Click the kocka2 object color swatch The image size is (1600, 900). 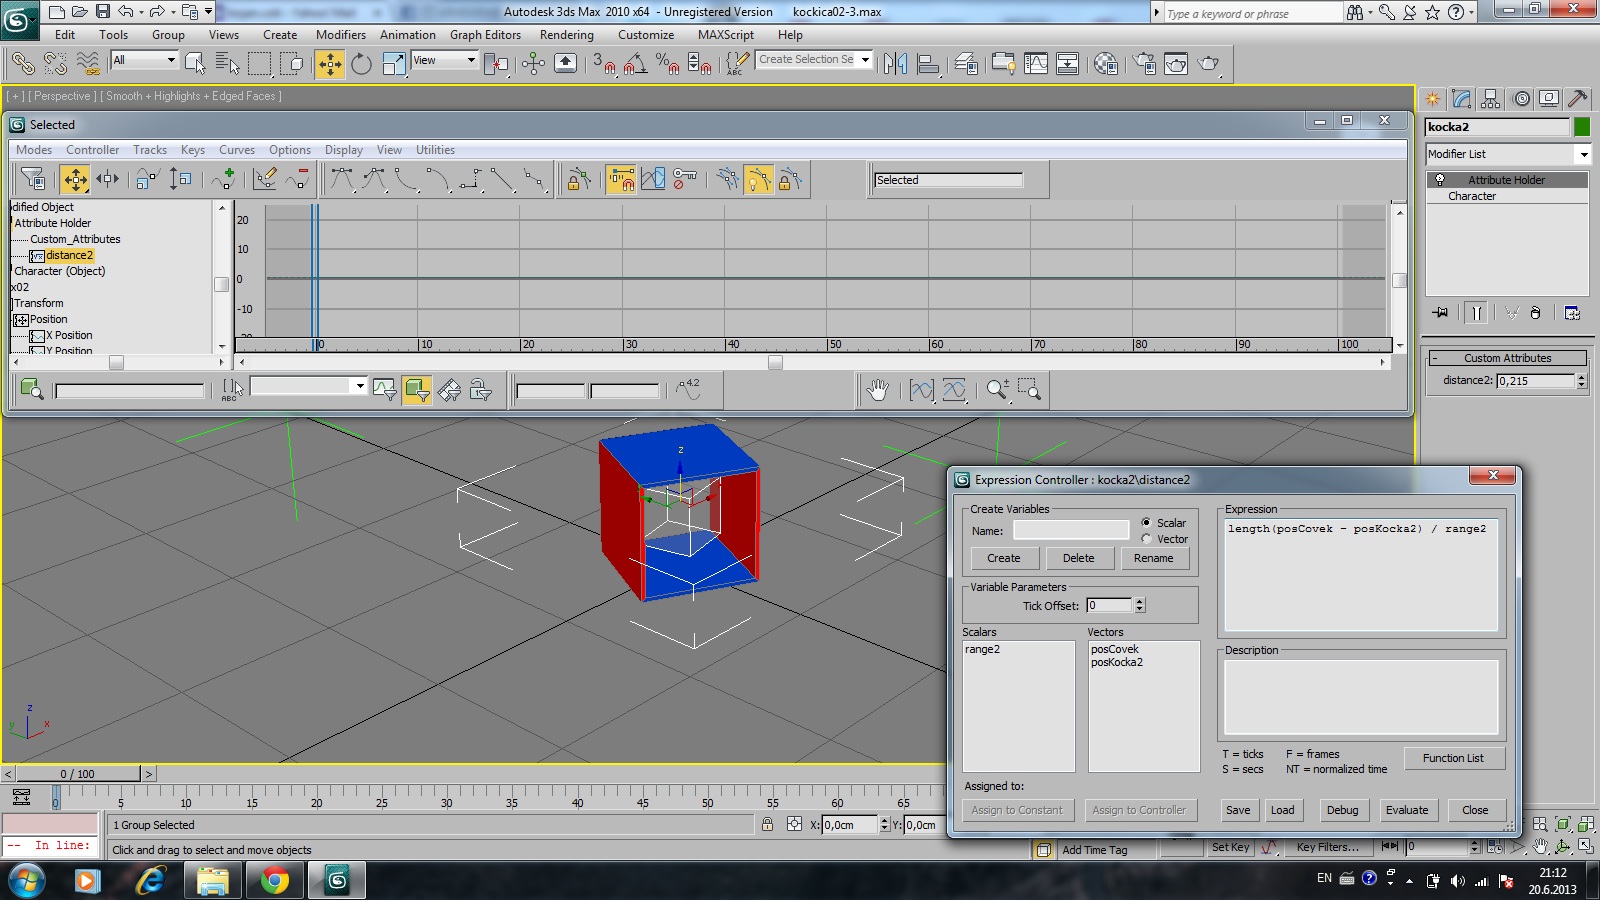tap(1582, 127)
